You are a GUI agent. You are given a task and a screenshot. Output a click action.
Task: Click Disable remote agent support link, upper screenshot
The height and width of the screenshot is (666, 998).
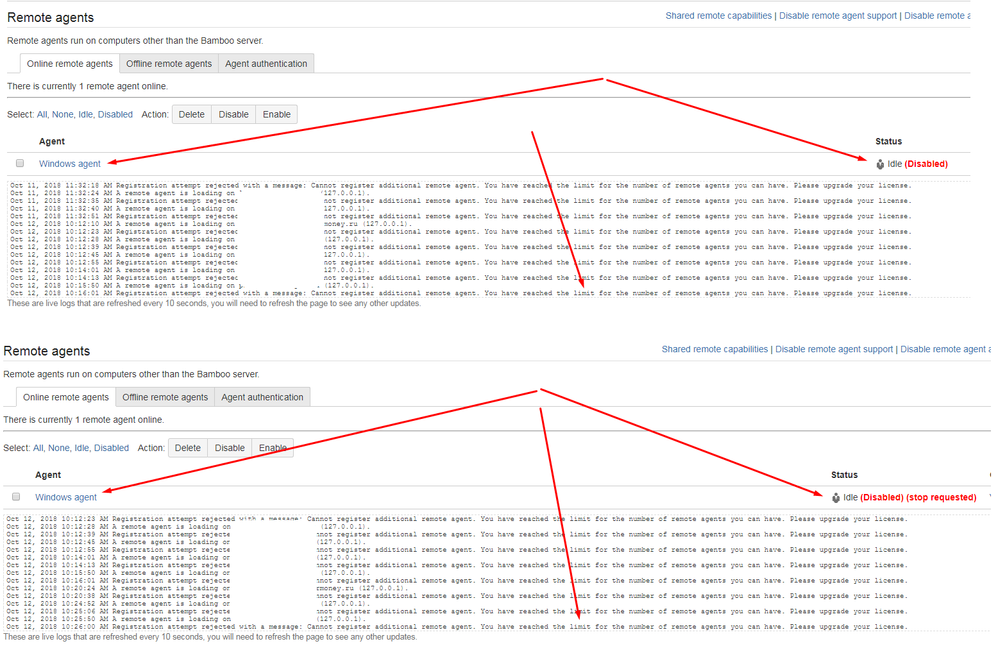pyautogui.click(x=838, y=16)
